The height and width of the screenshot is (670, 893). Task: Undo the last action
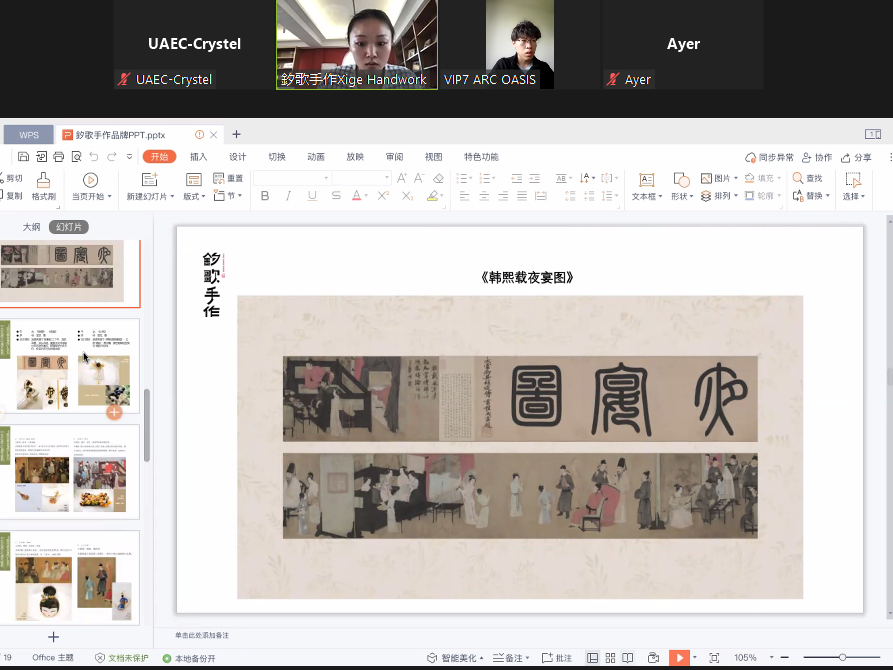pos(94,157)
